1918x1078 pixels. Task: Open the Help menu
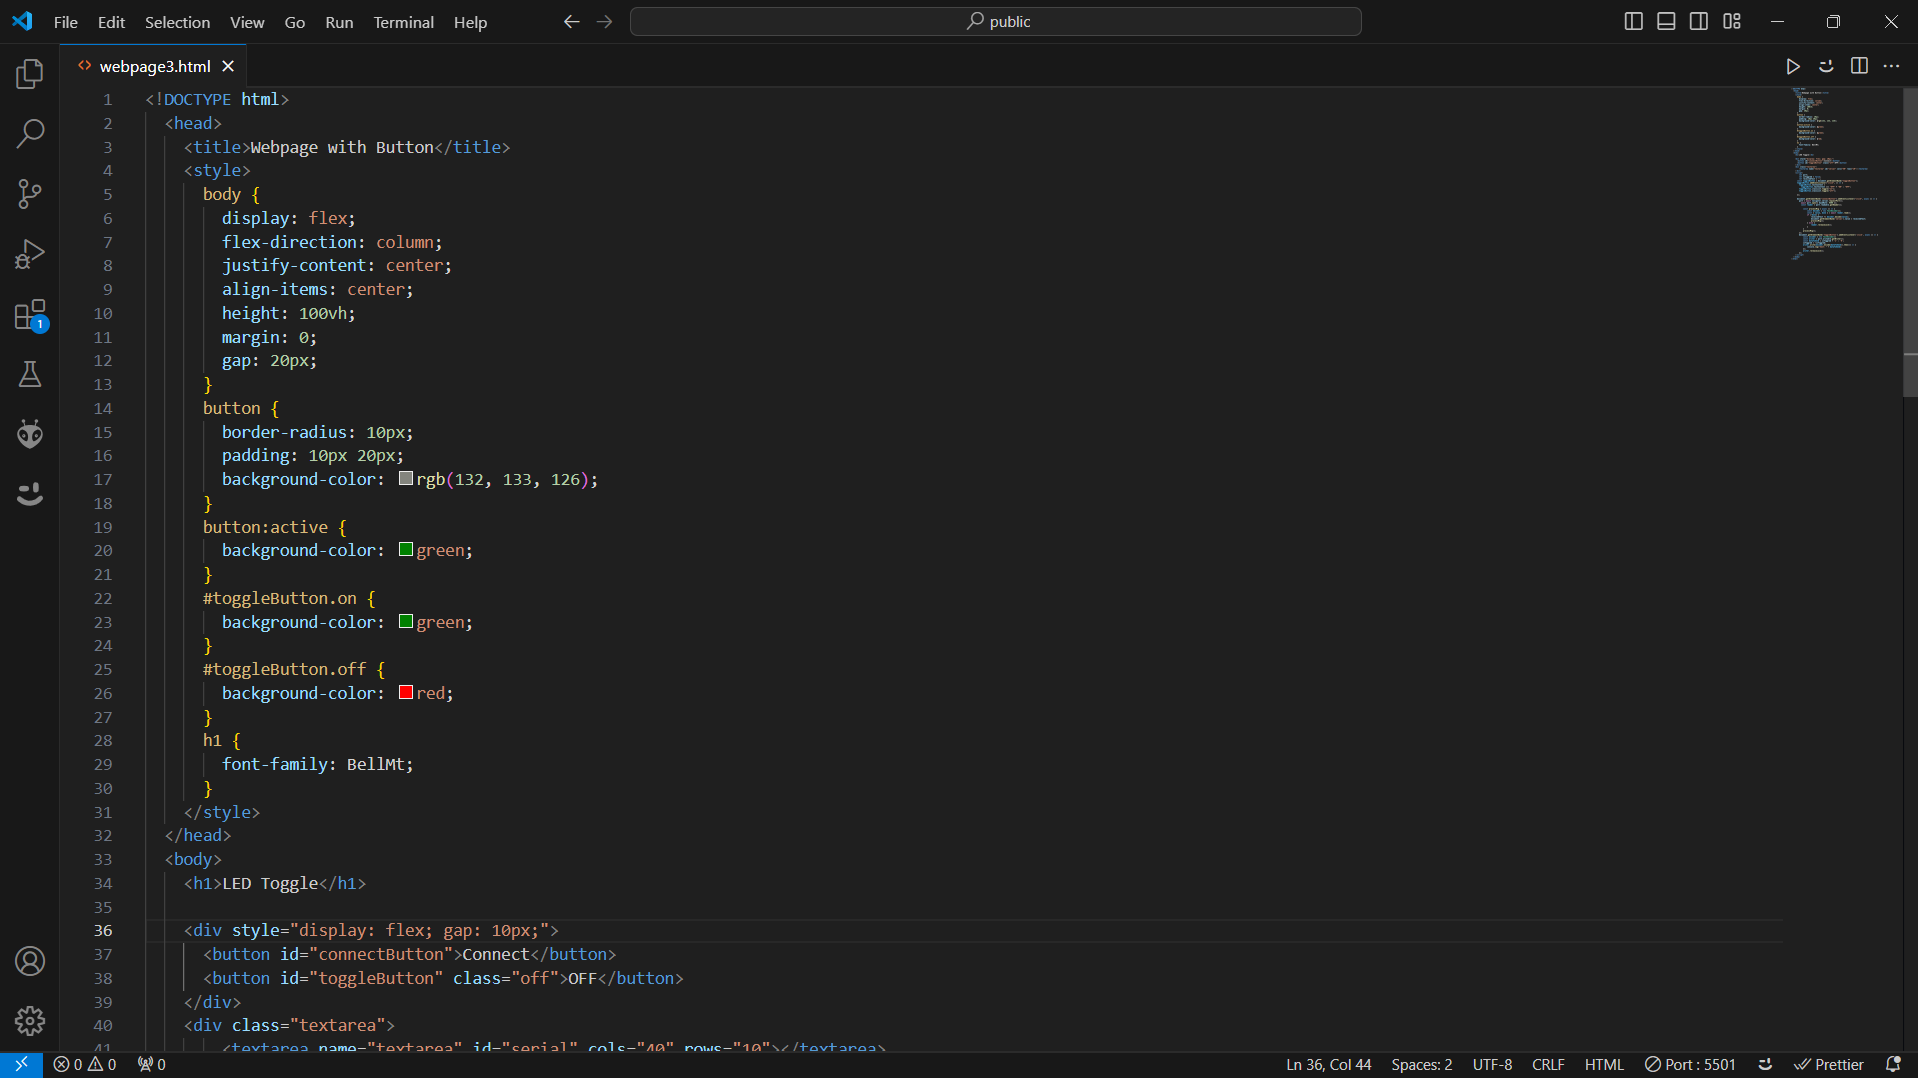tap(470, 22)
